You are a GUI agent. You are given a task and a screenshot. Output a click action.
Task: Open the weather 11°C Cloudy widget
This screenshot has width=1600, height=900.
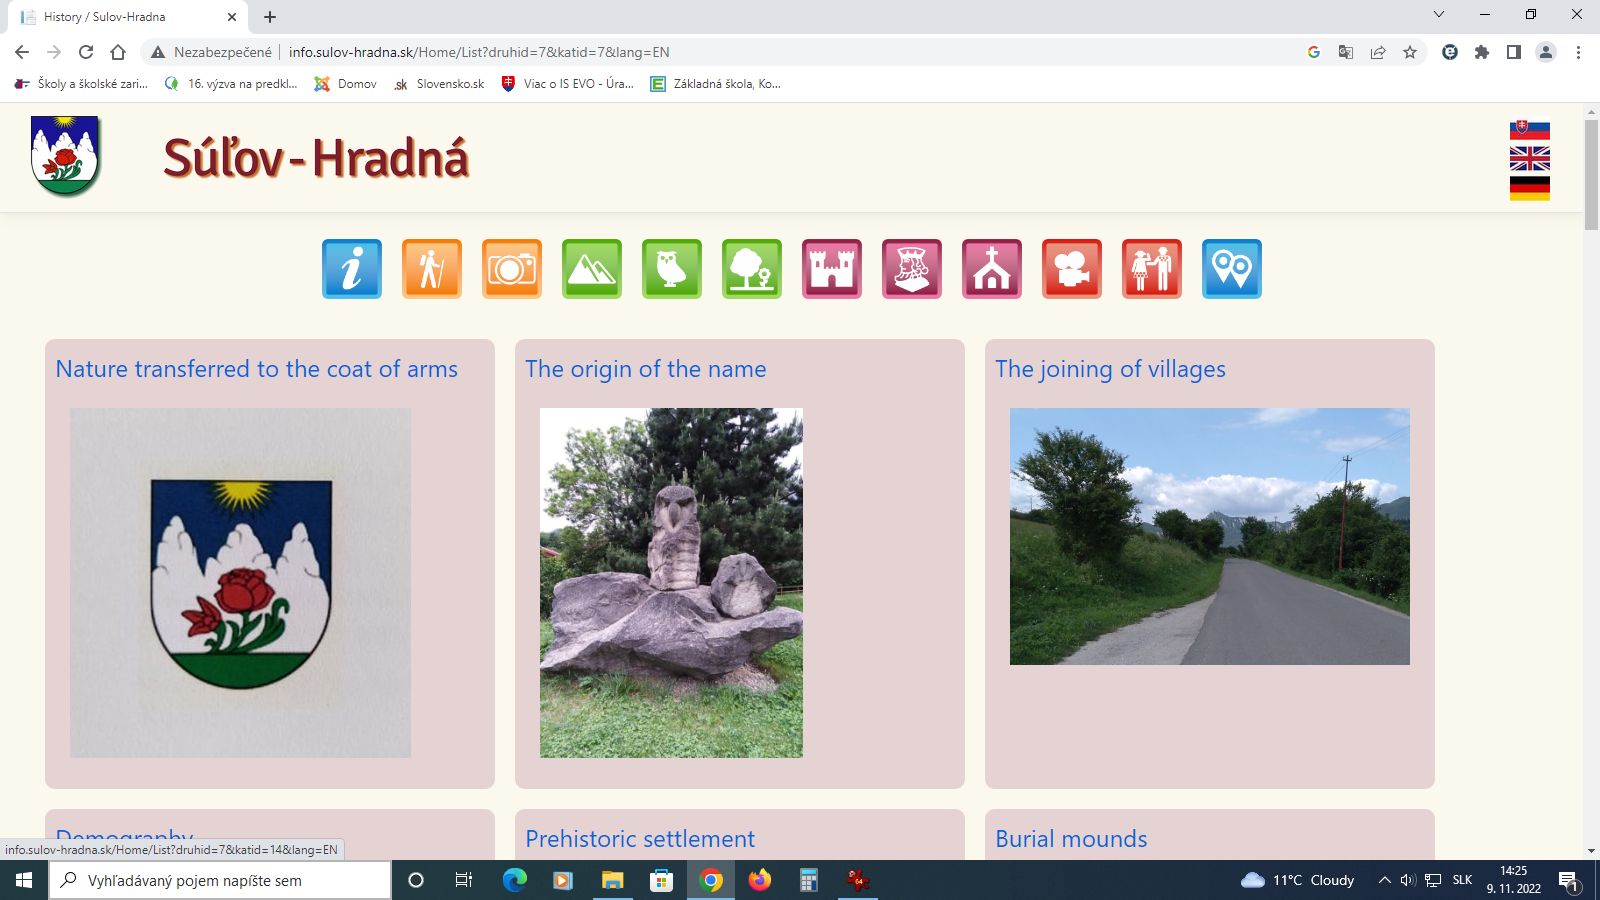point(1297,880)
